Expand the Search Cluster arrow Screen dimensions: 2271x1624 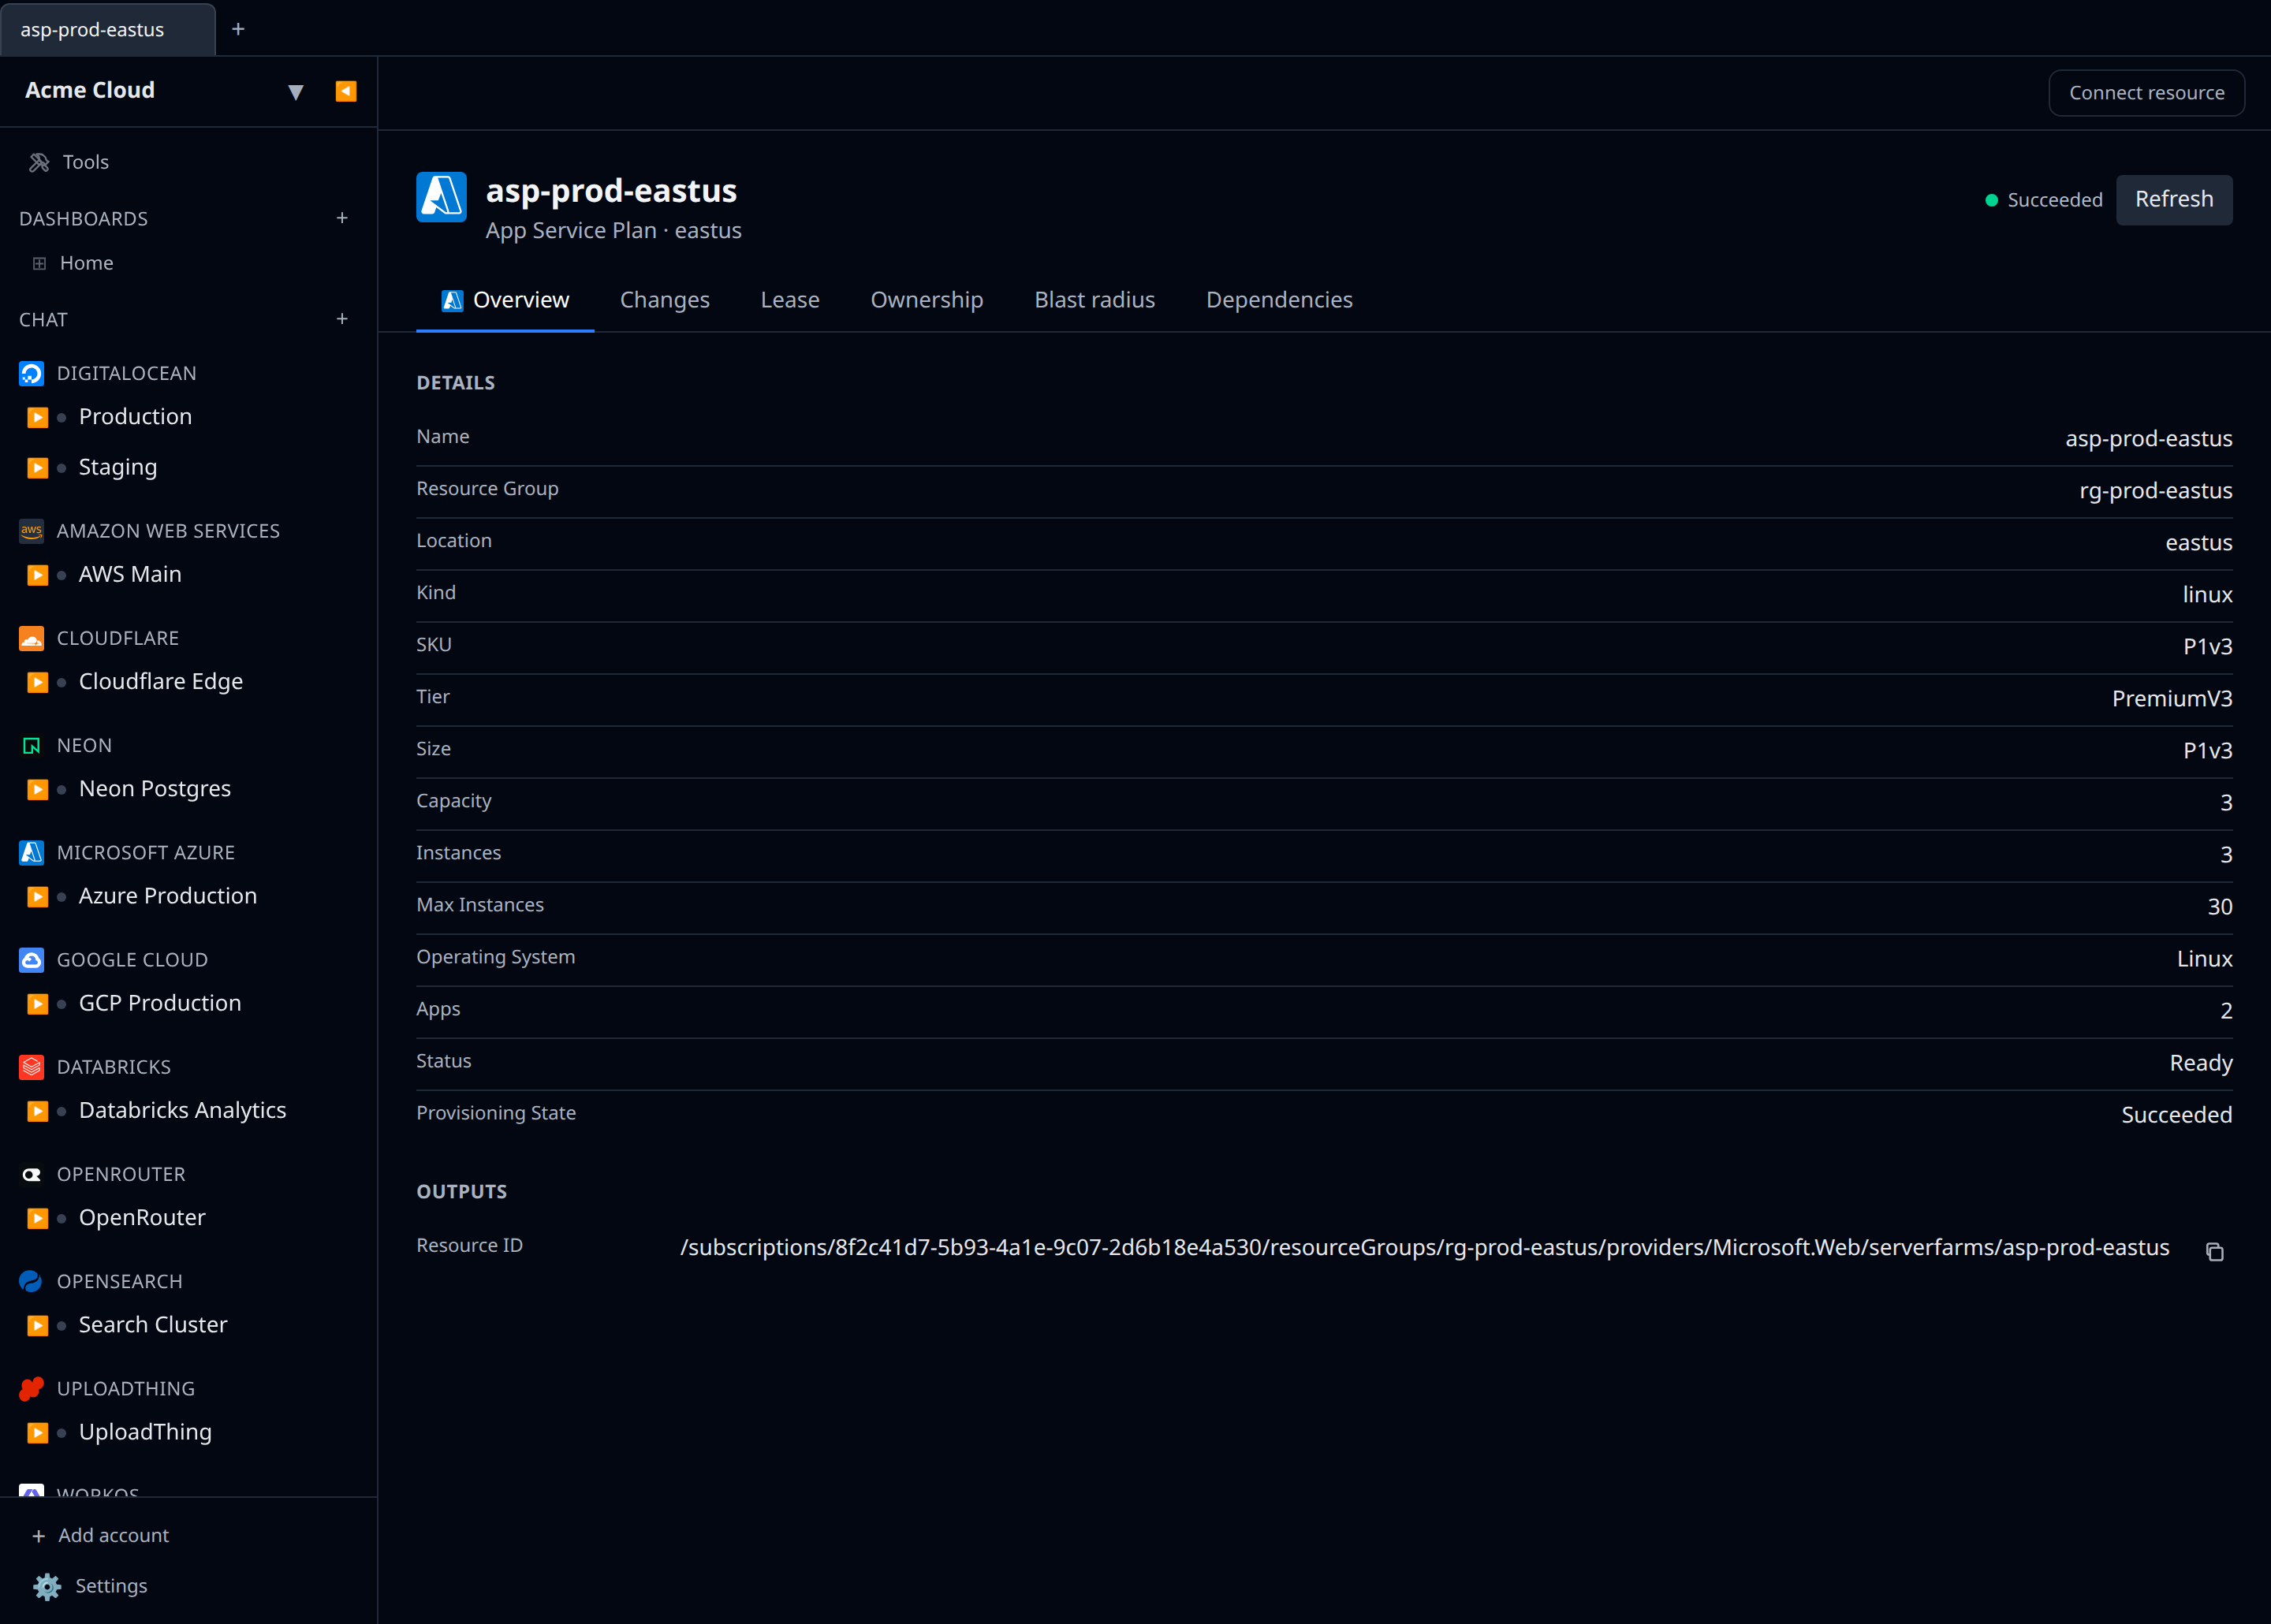point(38,1325)
